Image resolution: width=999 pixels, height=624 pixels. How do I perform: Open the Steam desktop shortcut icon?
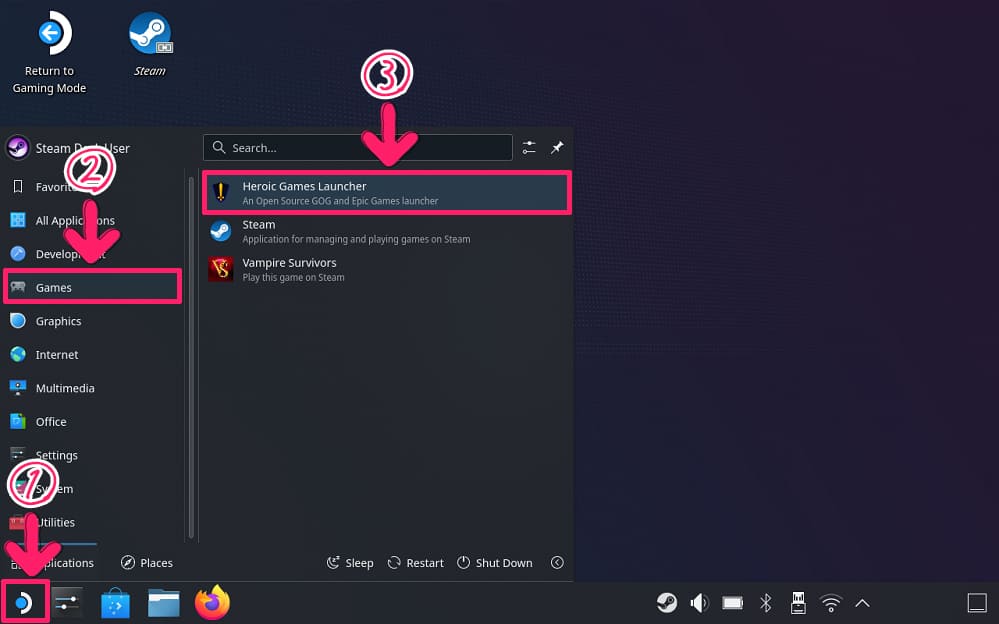150,43
